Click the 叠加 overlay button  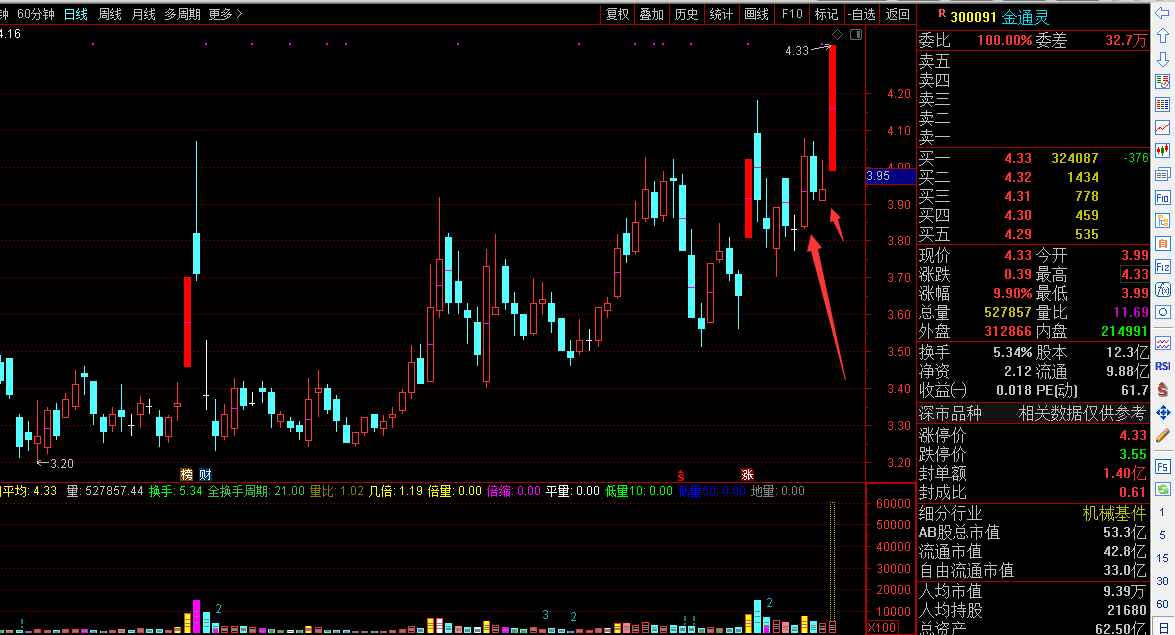[651, 14]
